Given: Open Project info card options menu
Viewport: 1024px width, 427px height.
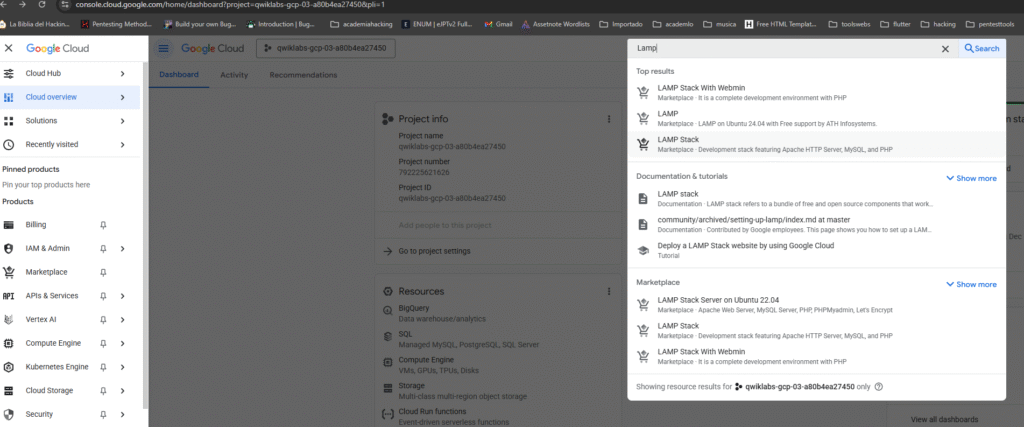Looking at the screenshot, I should point(608,119).
